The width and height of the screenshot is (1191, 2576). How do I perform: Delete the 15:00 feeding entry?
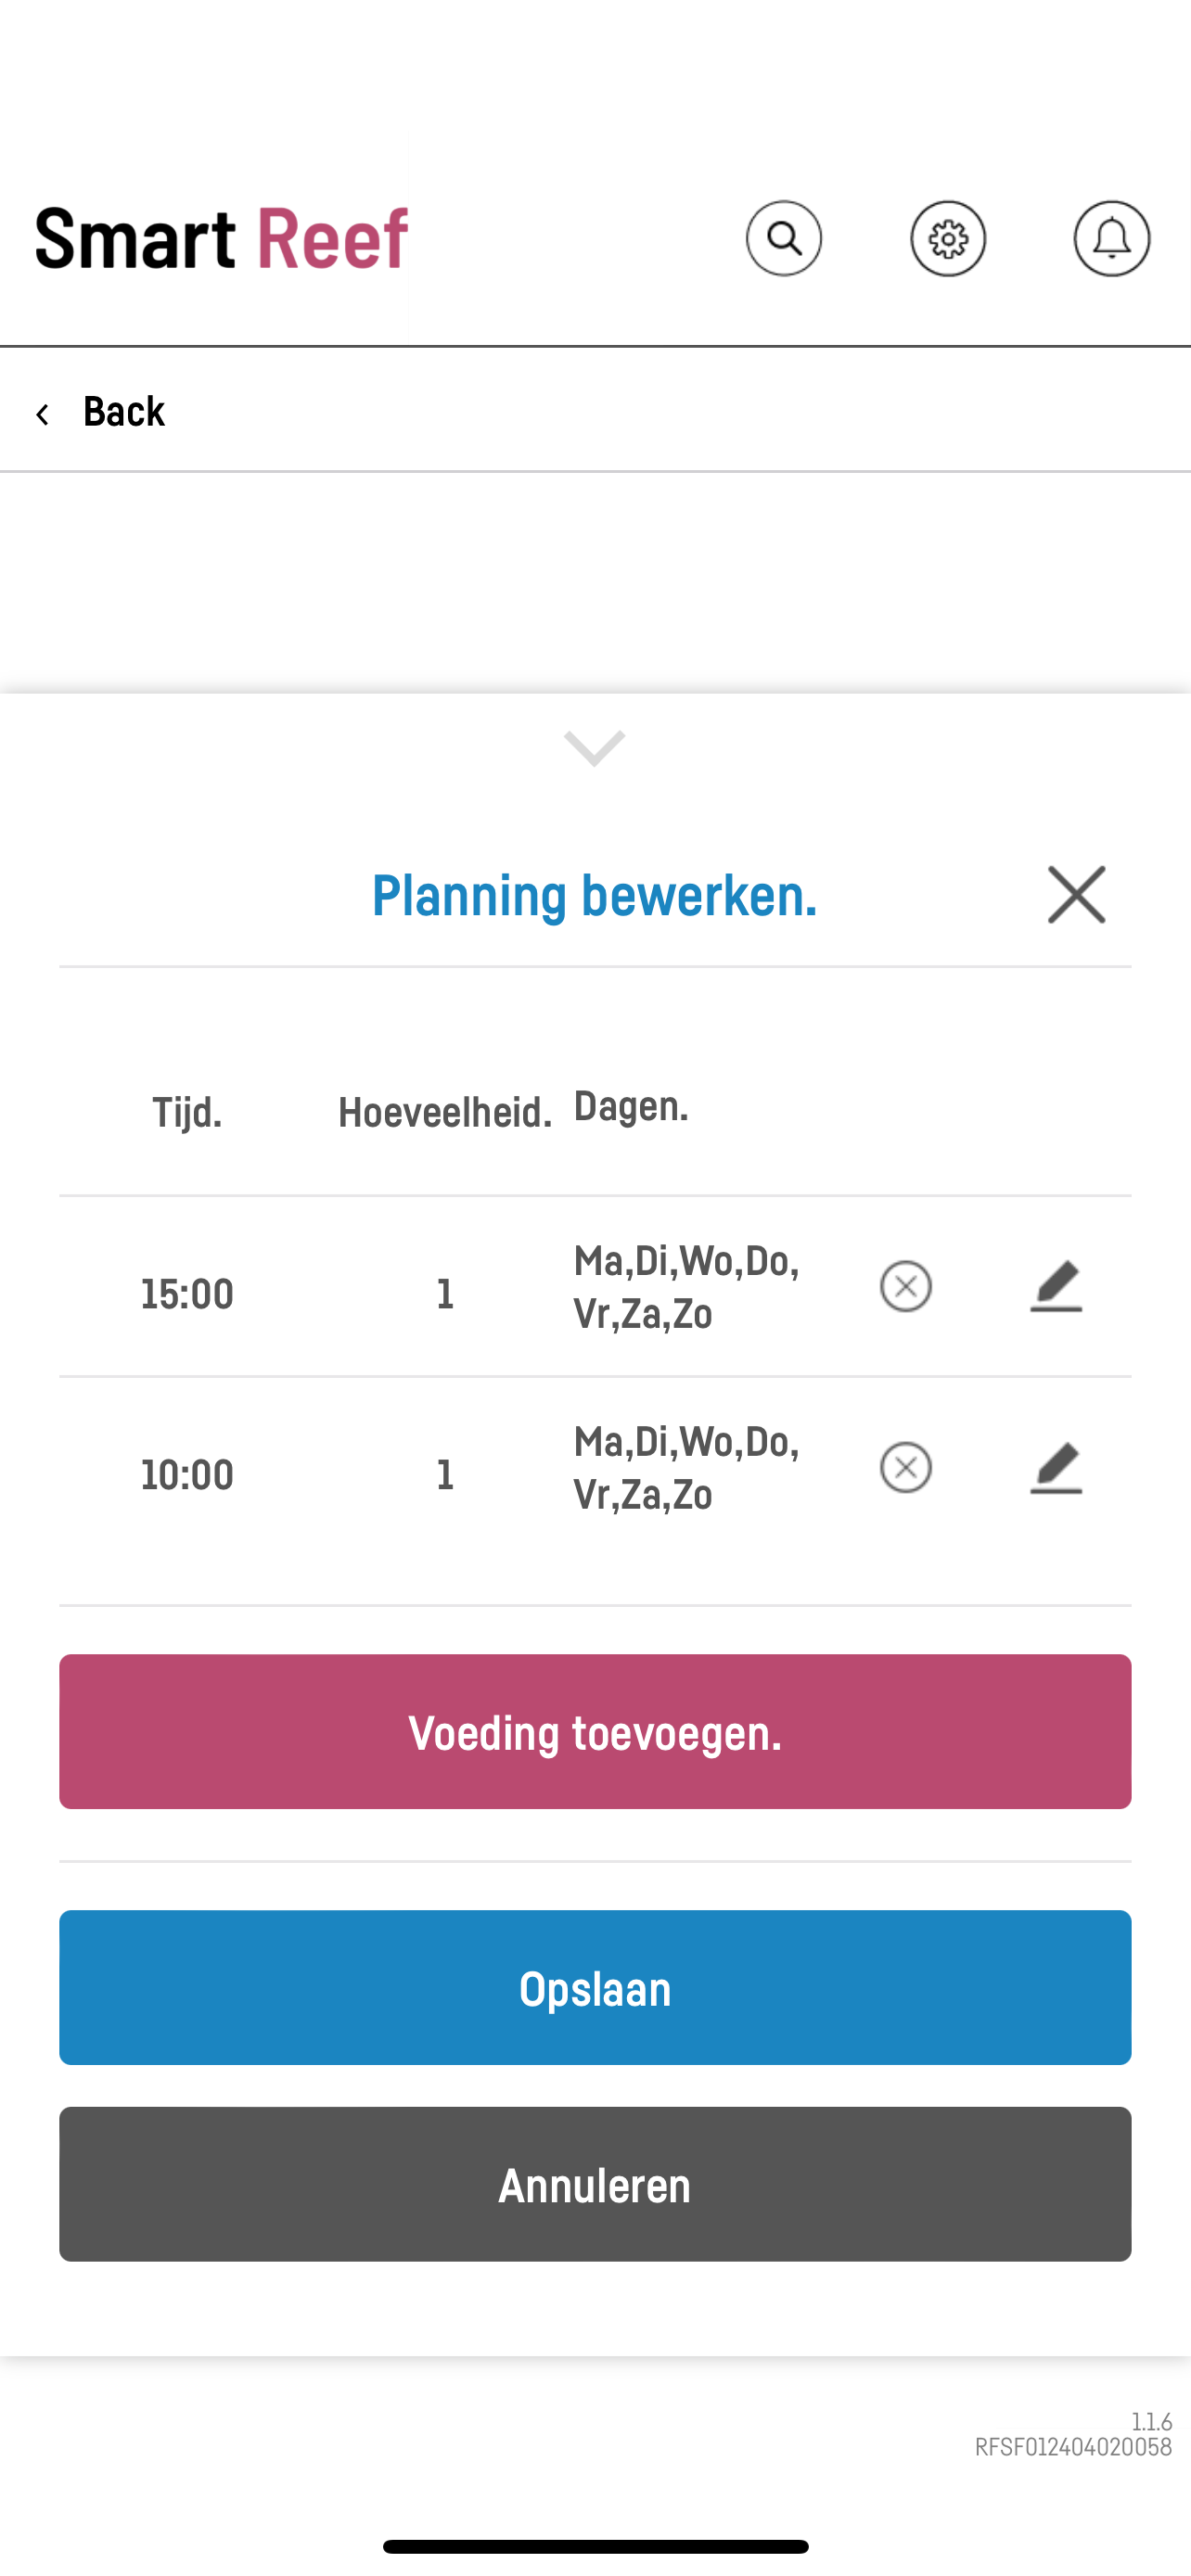[x=906, y=1286]
